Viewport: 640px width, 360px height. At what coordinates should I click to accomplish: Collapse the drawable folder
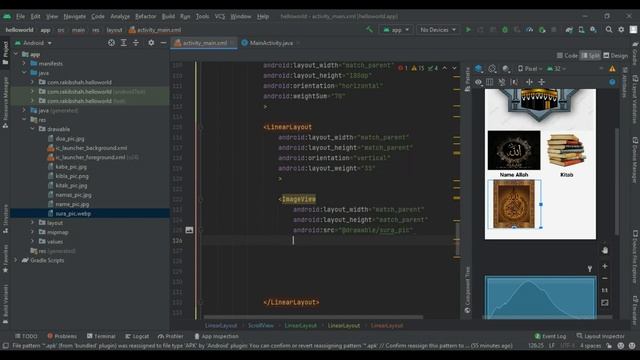[32, 129]
